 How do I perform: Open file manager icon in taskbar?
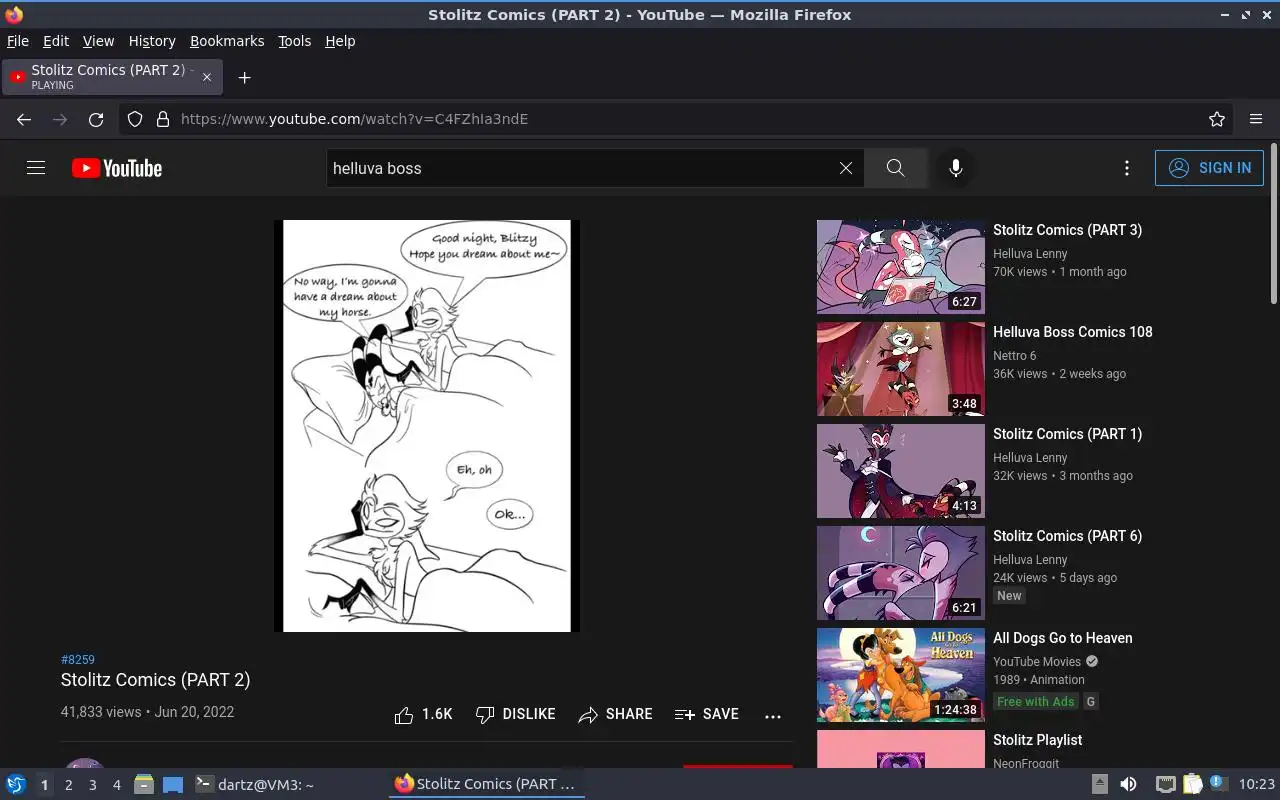tap(144, 784)
